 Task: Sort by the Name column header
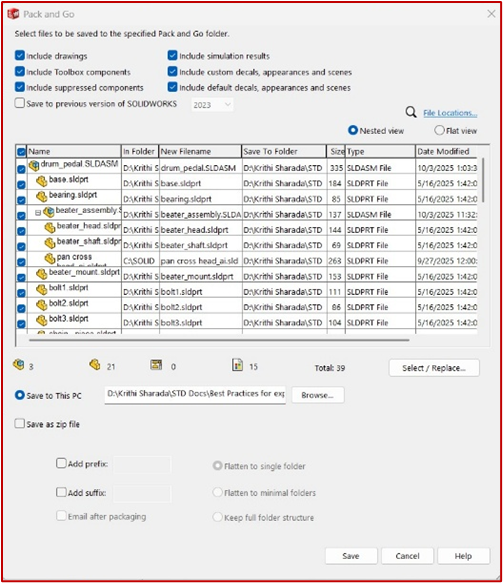[74, 151]
